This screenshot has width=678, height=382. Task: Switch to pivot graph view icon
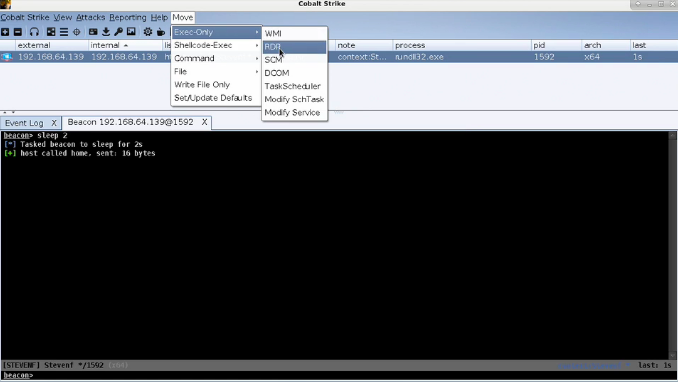(x=51, y=32)
